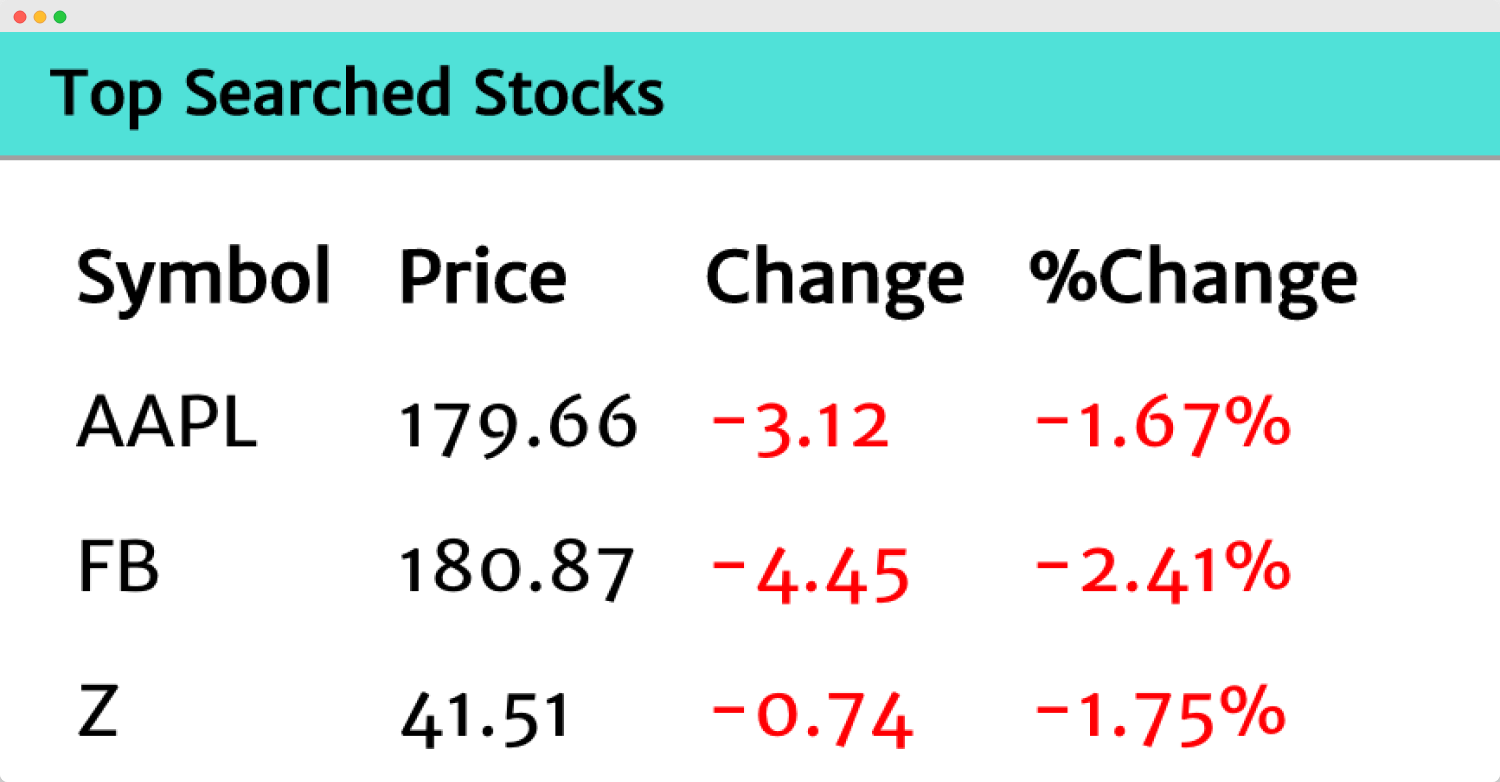Maximize the window with green button
This screenshot has width=1500, height=782.
pos(60,17)
